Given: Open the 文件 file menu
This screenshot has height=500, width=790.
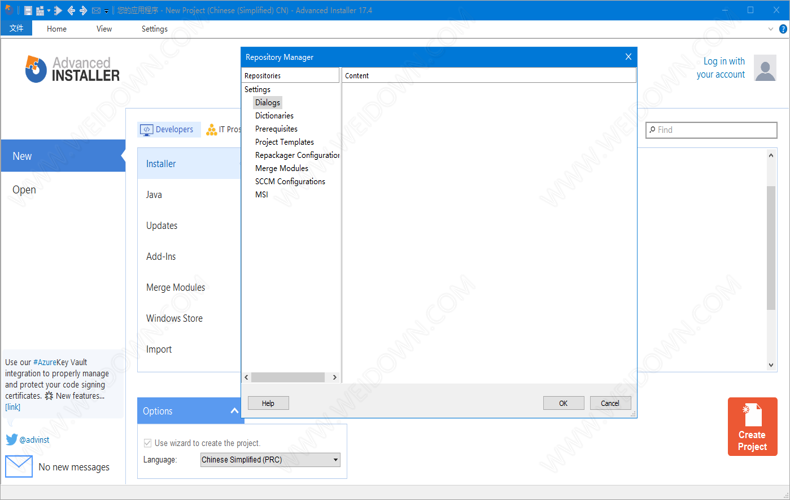Looking at the screenshot, I should point(16,29).
